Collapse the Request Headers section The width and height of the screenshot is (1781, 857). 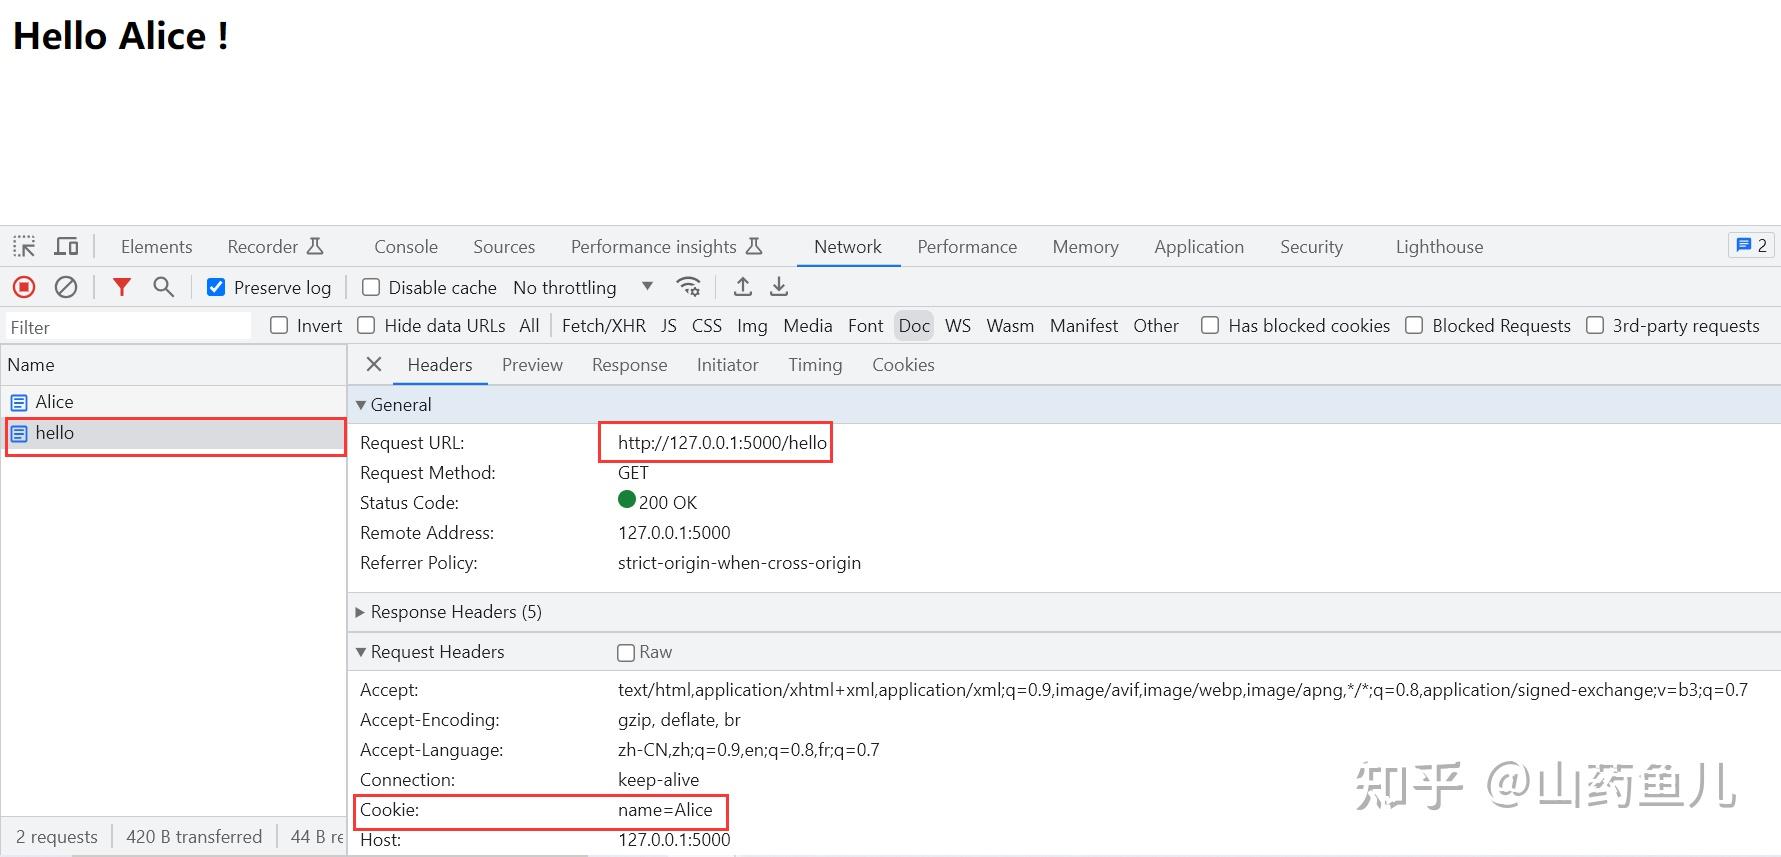coord(361,652)
